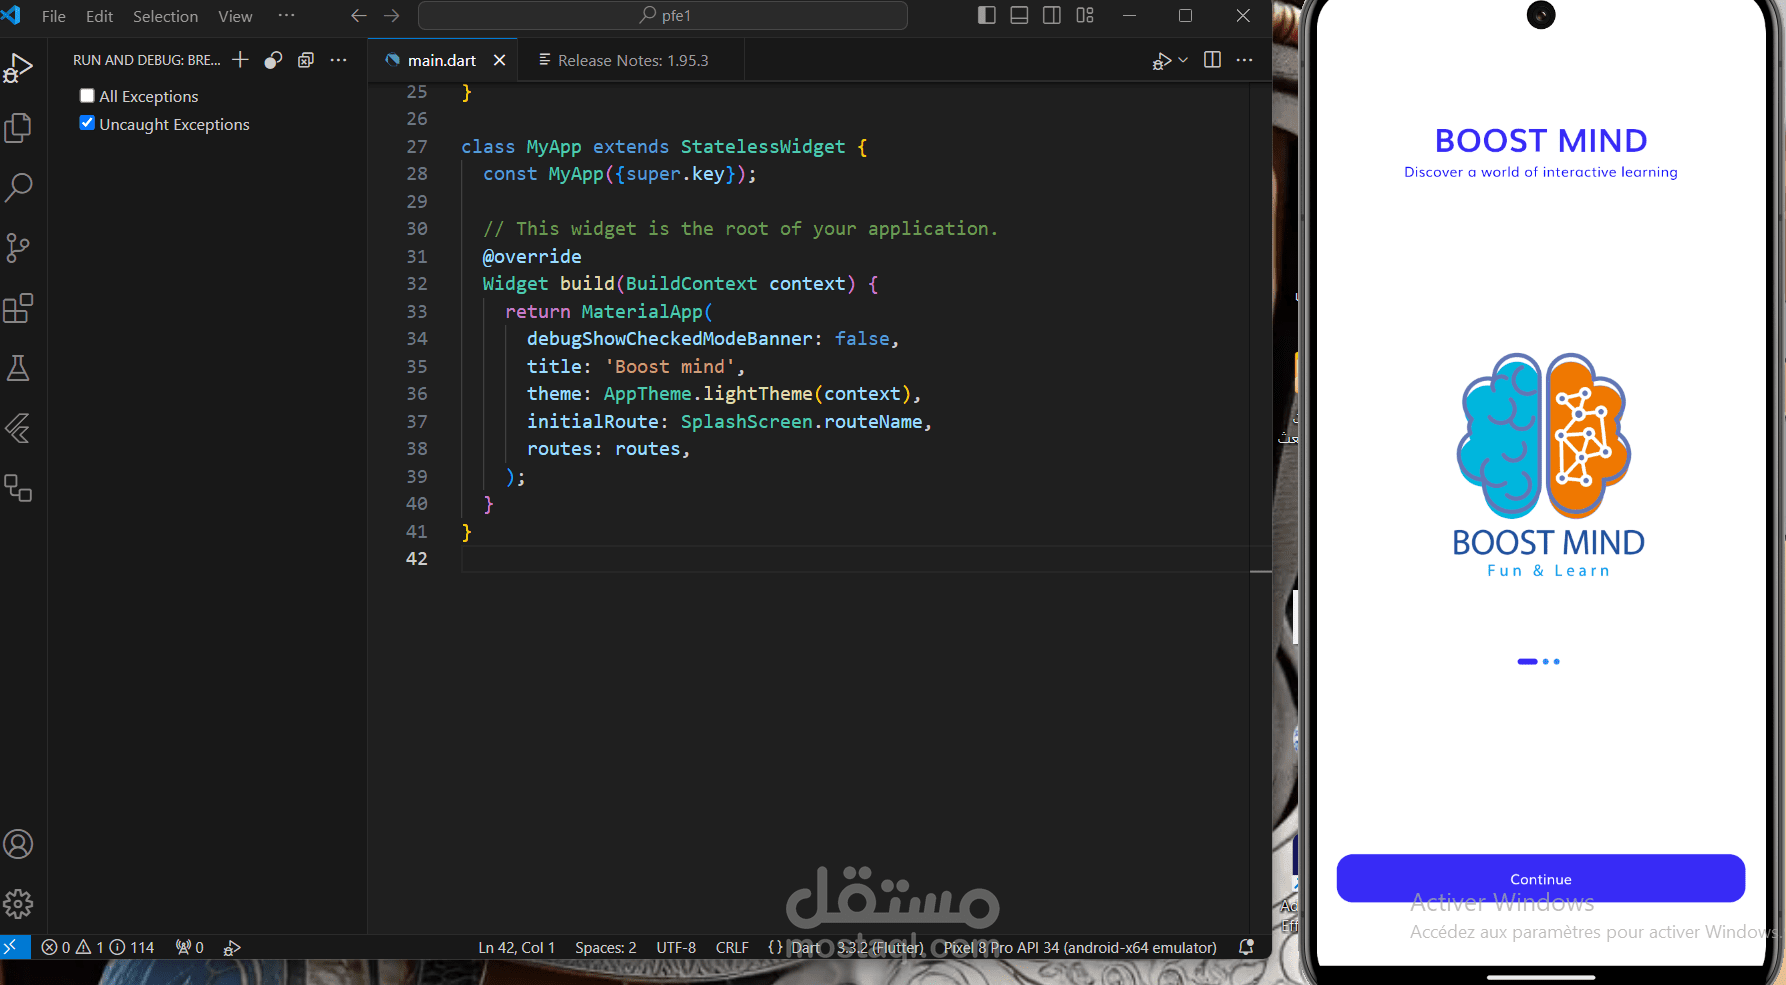Viewport: 1786px width, 985px height.
Task: Select device Pixel 8 Pro API 34
Action: pyautogui.click(x=1080, y=947)
